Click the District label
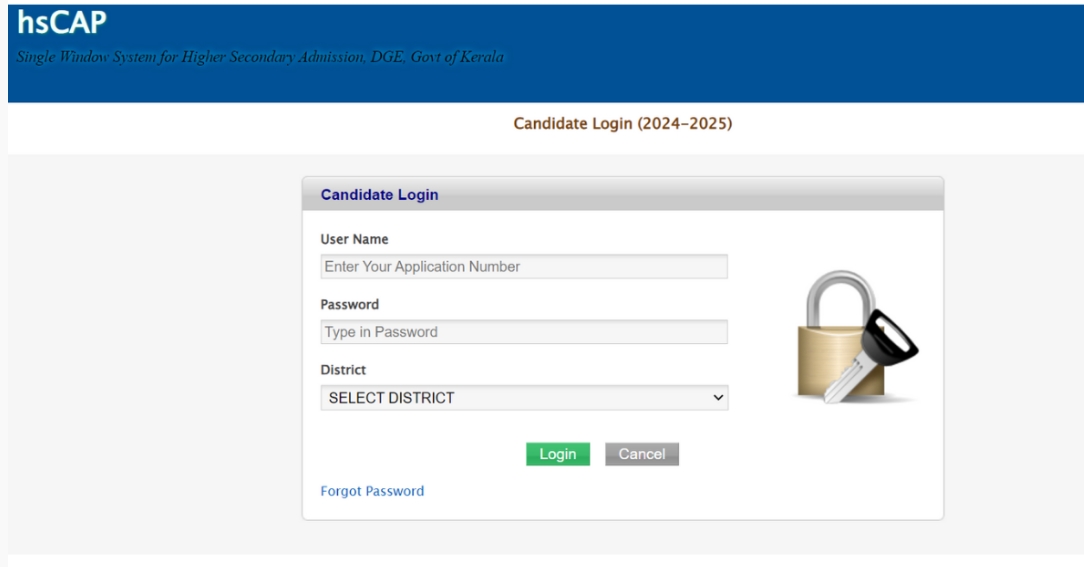This screenshot has width=1084, height=567. (343, 370)
